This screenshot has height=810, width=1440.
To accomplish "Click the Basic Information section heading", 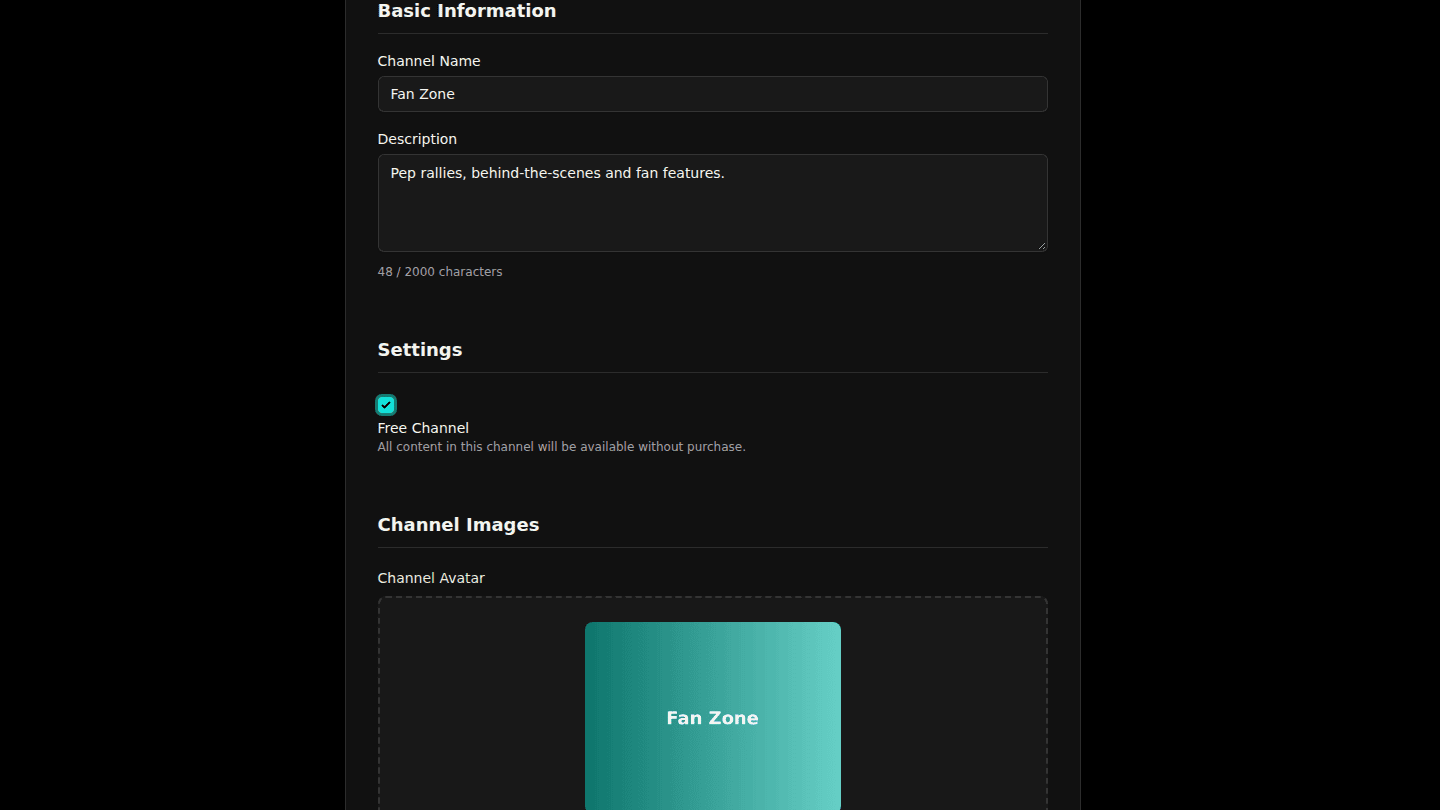I will click(x=467, y=11).
